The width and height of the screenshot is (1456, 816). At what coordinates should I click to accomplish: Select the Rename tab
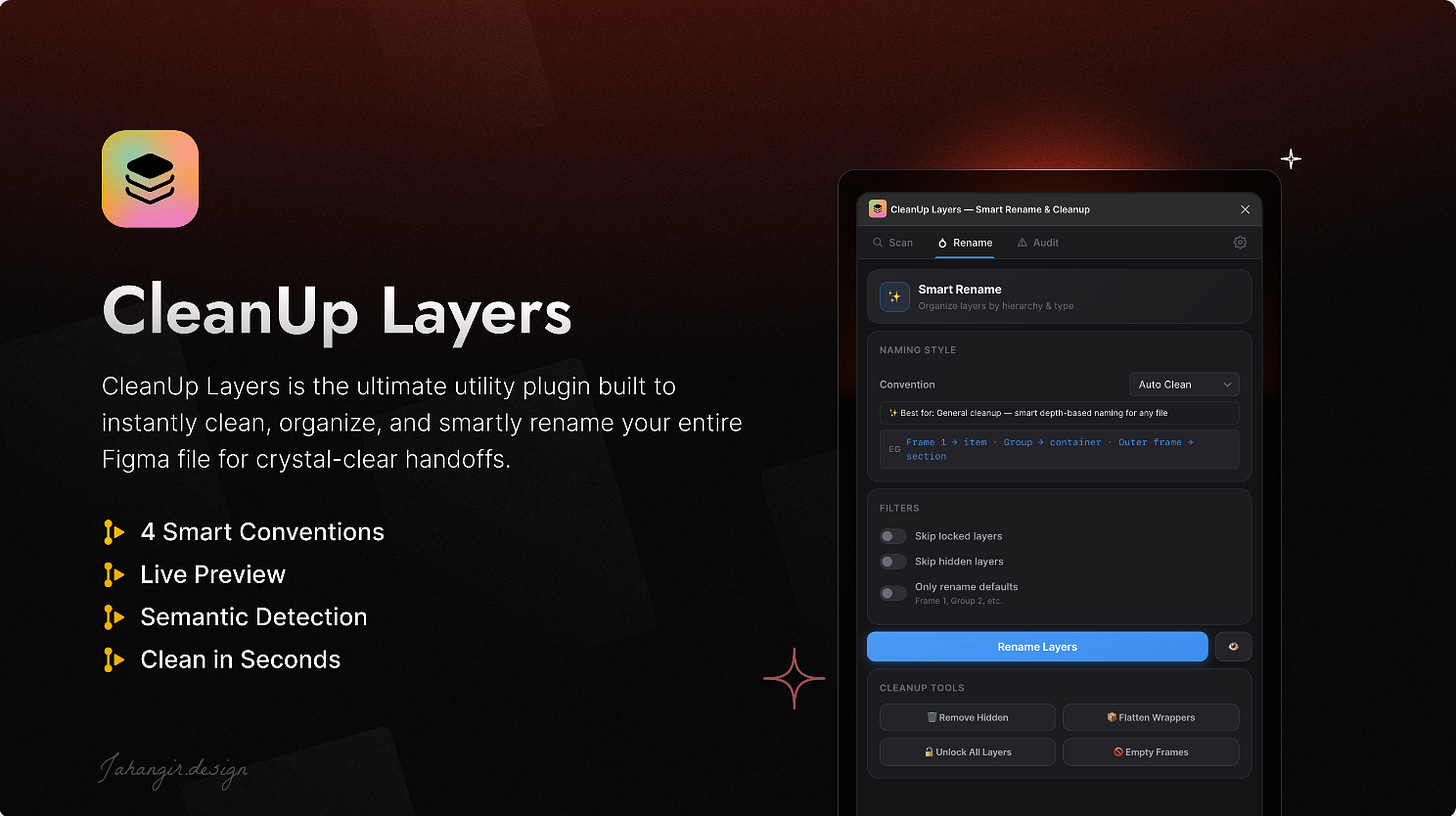click(x=965, y=242)
